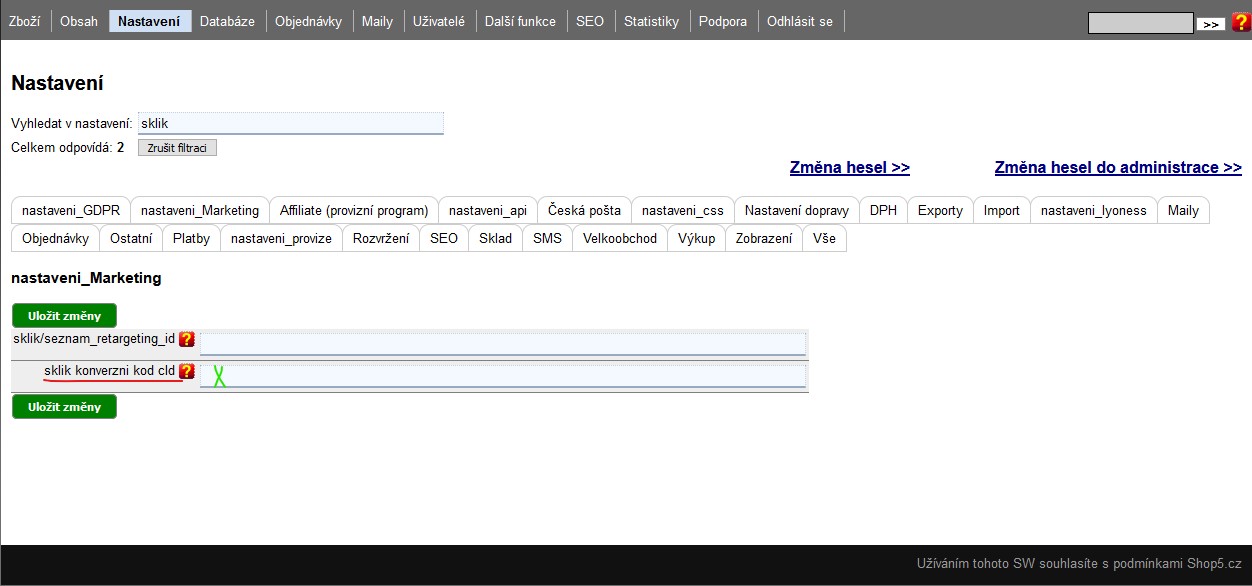Open the Statistiky menu

pyautogui.click(x=651, y=21)
